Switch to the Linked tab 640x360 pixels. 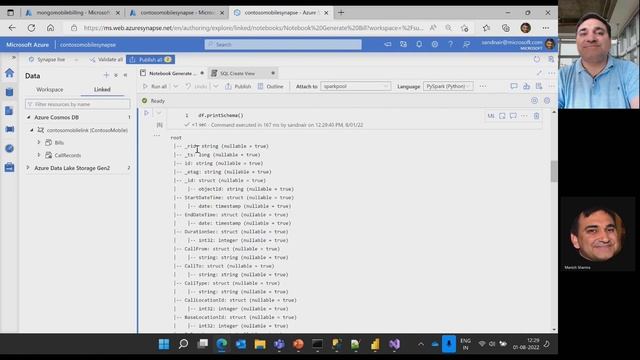102,89
